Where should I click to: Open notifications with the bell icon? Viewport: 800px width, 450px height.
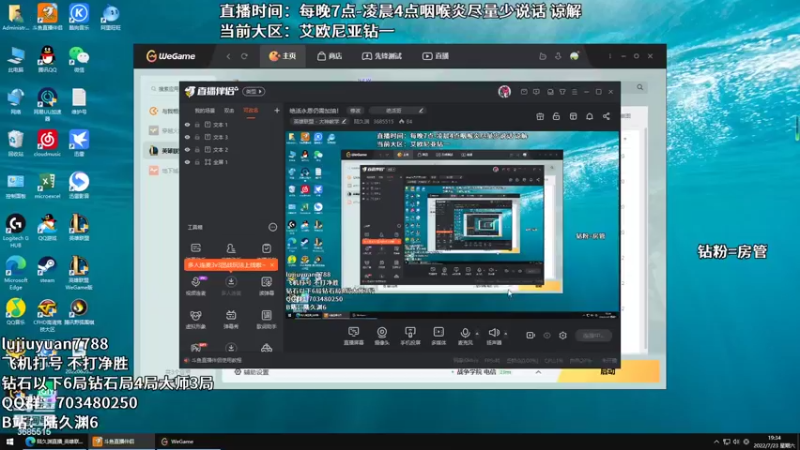tap(590, 116)
